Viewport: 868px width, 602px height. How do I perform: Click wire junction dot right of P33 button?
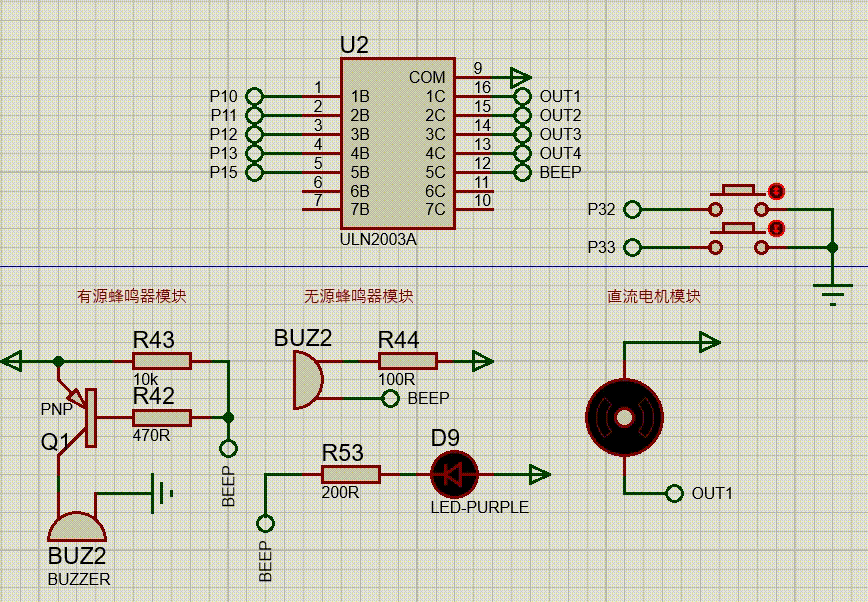pyautogui.click(x=832, y=248)
